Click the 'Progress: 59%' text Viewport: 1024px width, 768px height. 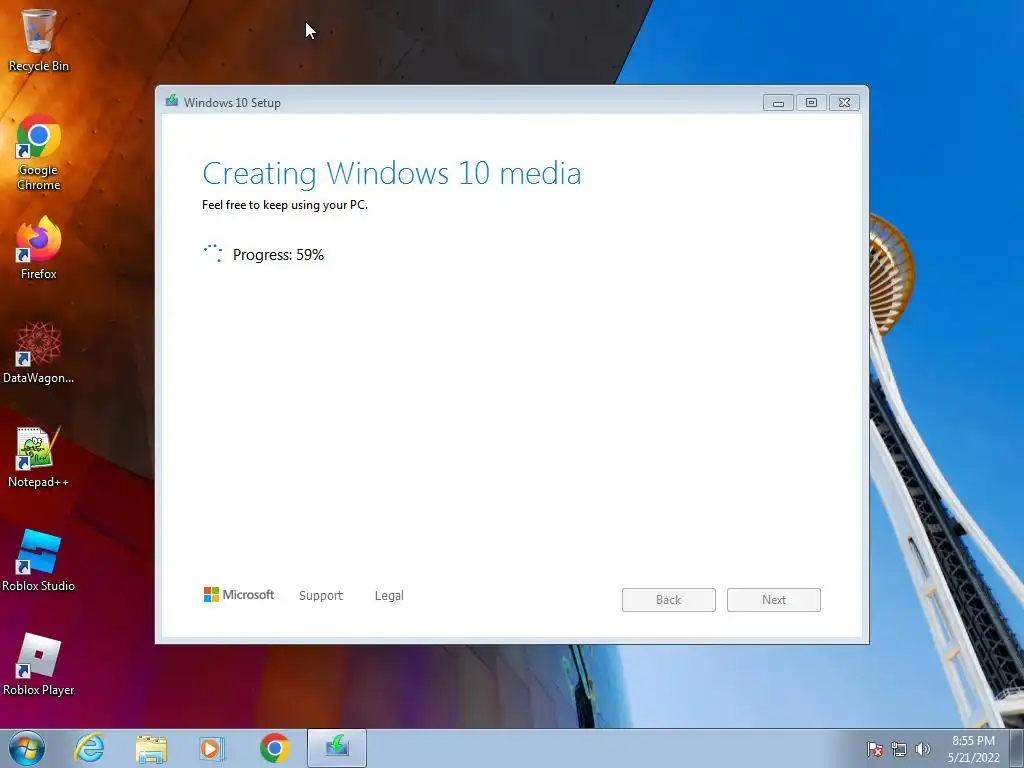click(278, 255)
